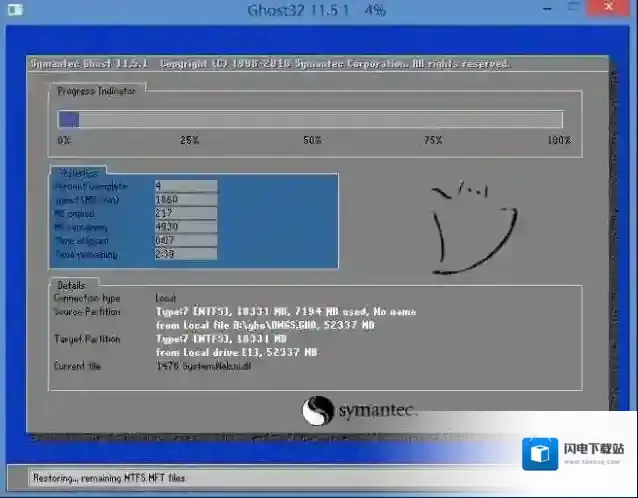
Task: Click the Time remaining value 2:39
Action: pos(185,255)
